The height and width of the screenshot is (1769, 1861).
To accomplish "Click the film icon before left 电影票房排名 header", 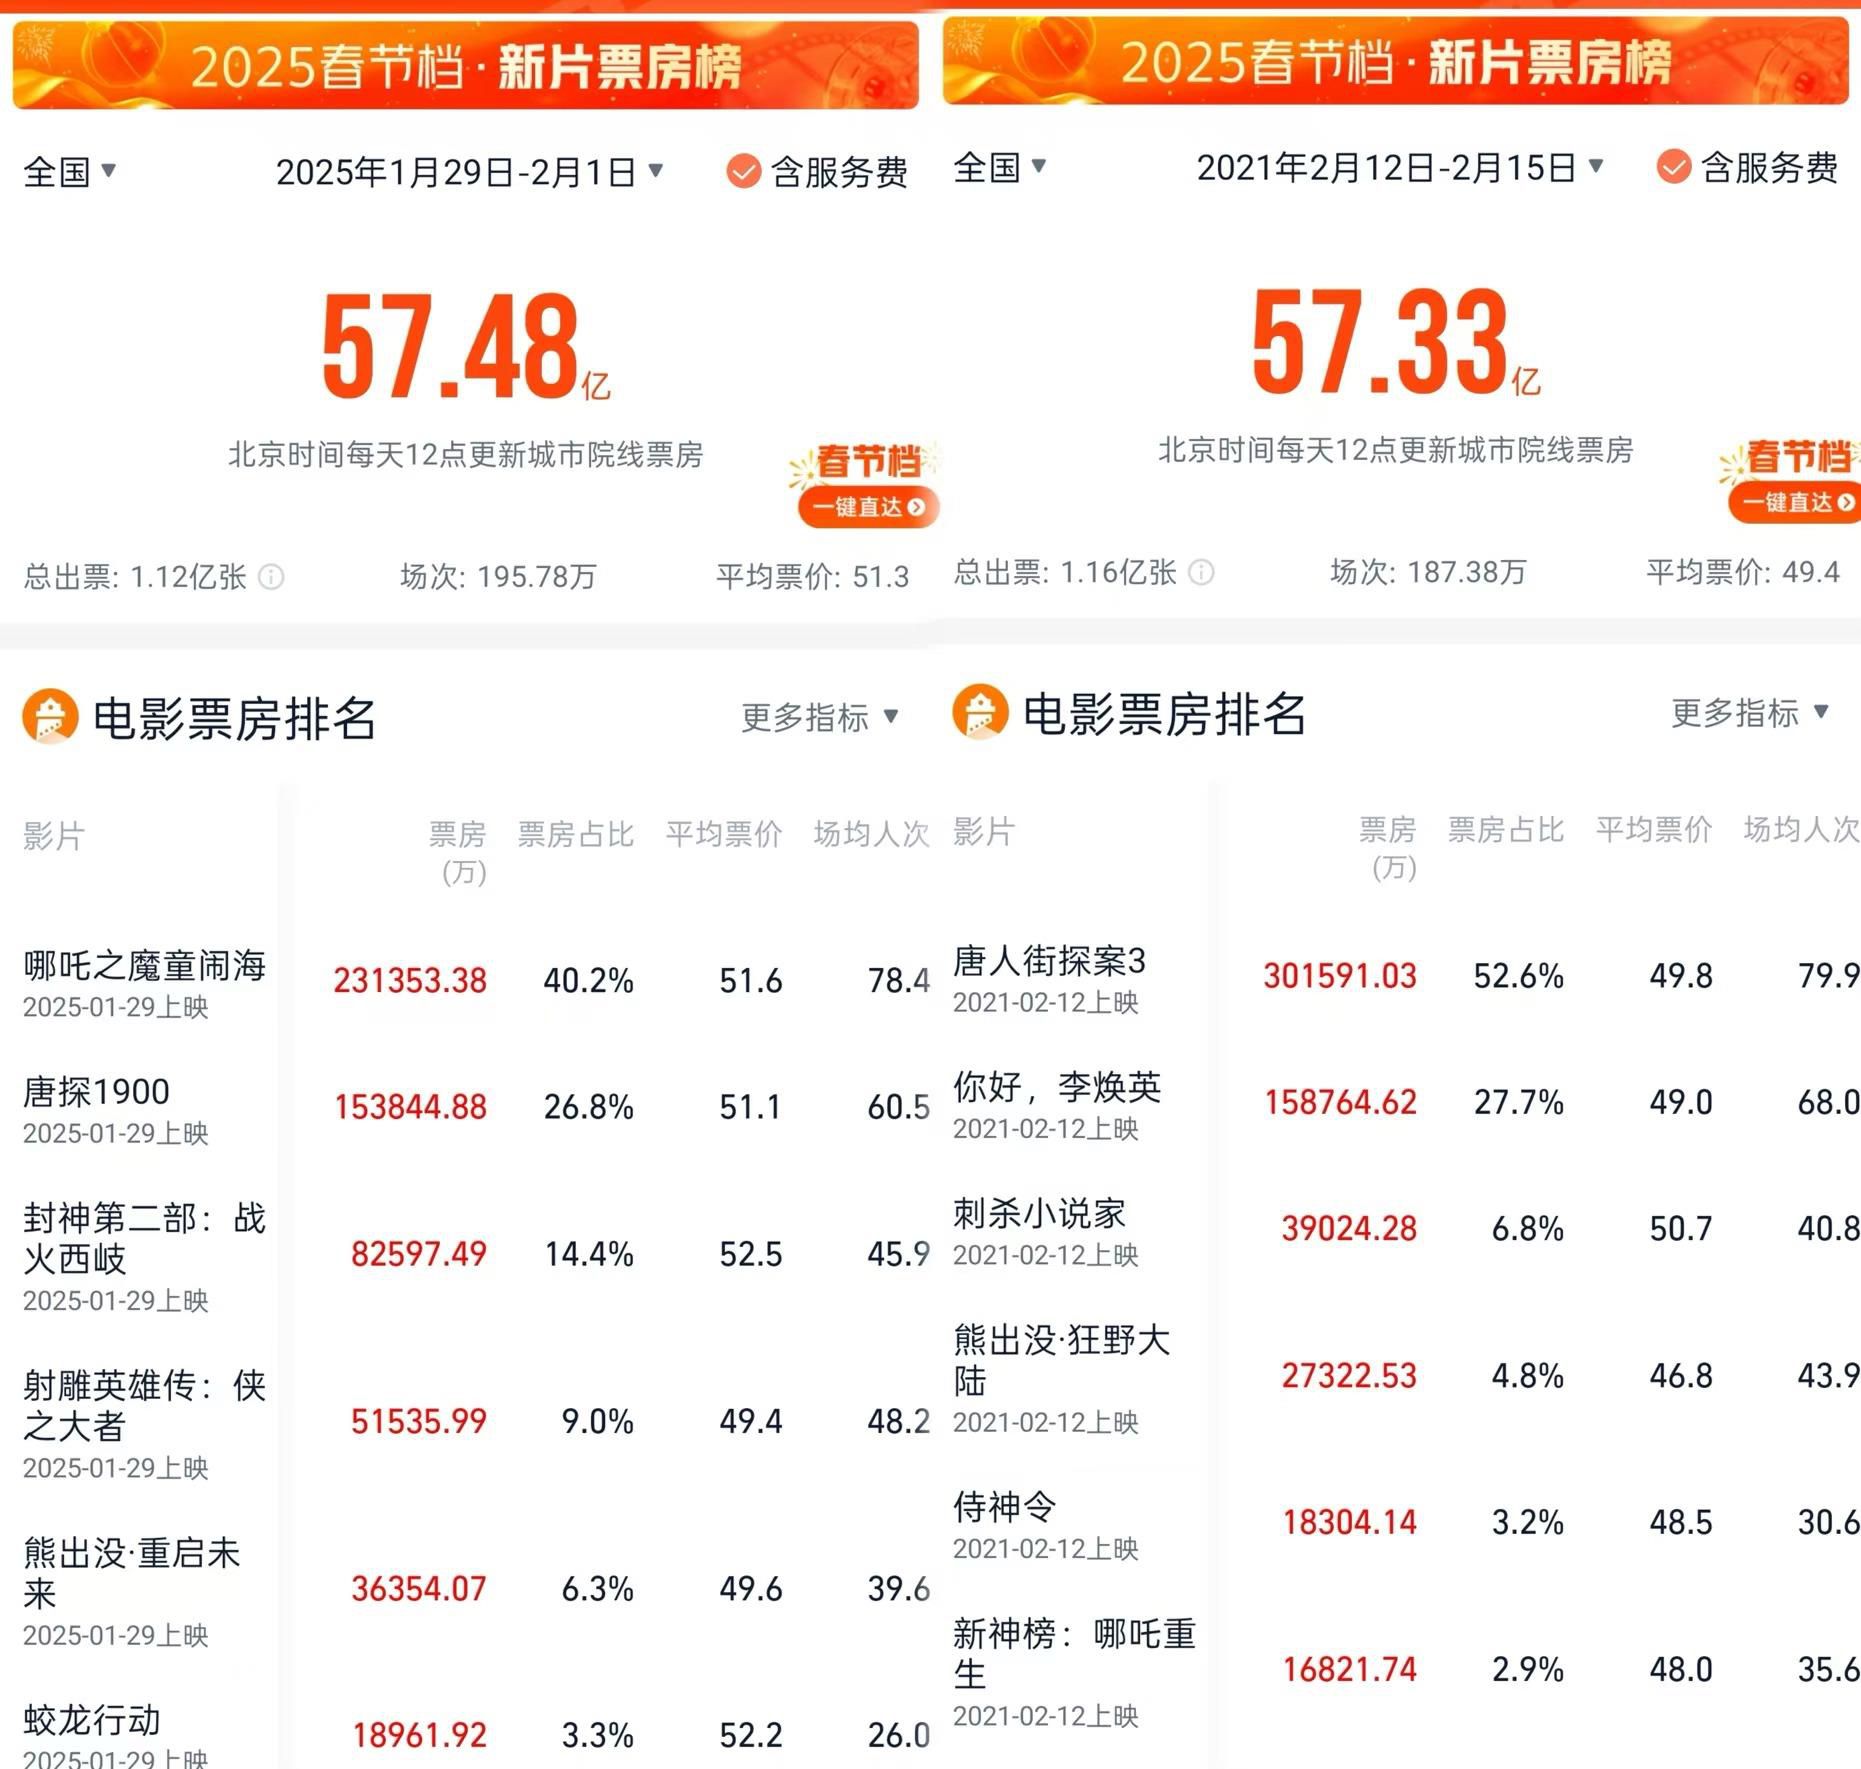I will [x=47, y=718].
